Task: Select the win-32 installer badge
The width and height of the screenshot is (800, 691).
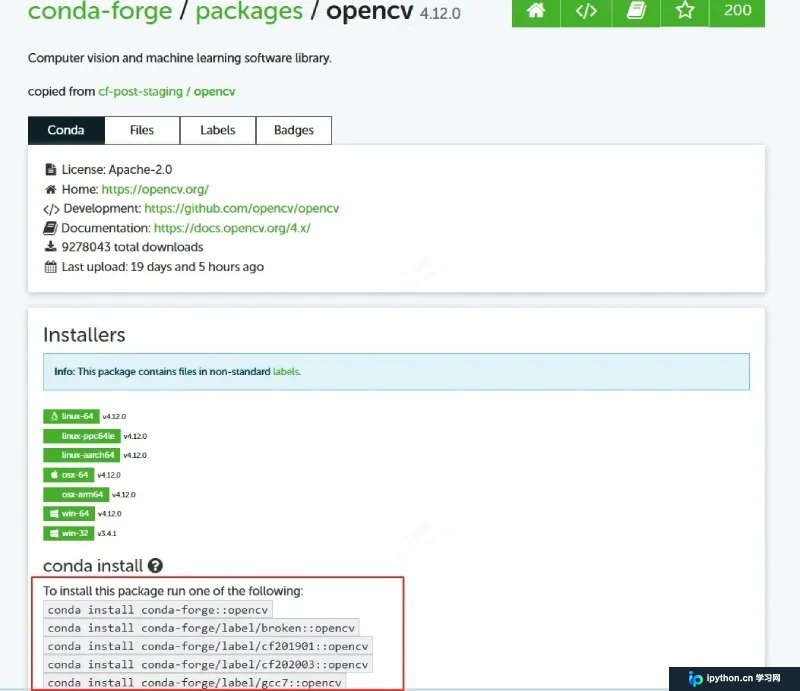Action: pyautogui.click(x=69, y=533)
